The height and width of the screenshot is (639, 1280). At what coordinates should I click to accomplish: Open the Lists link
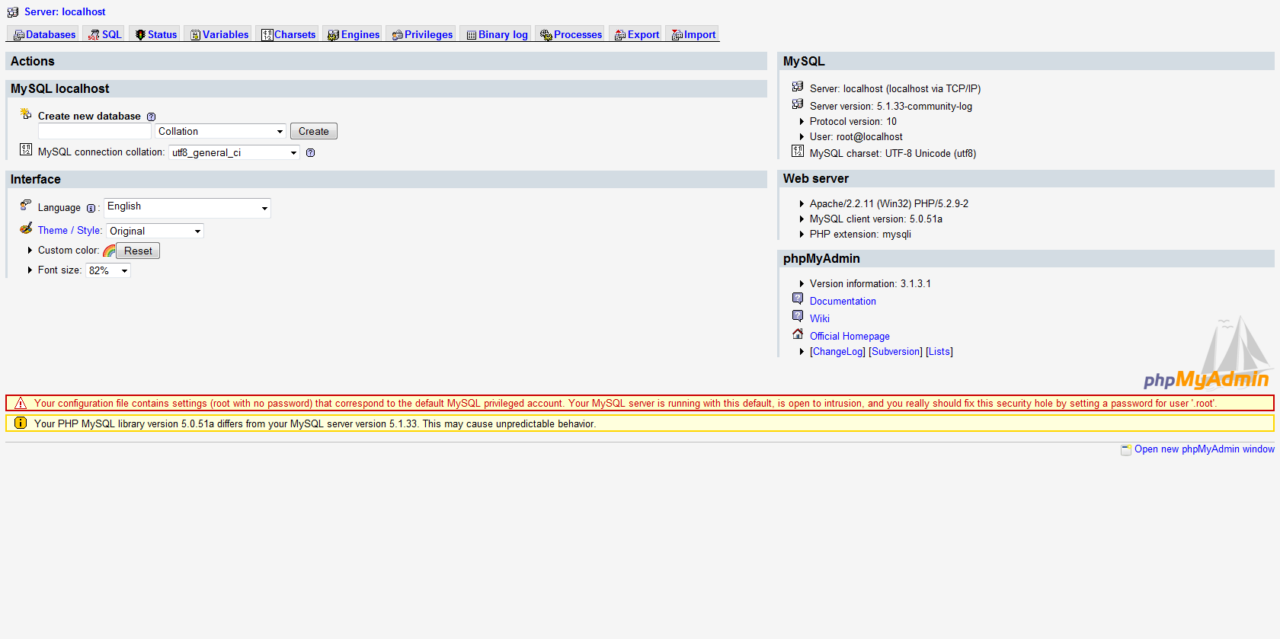click(x=940, y=352)
